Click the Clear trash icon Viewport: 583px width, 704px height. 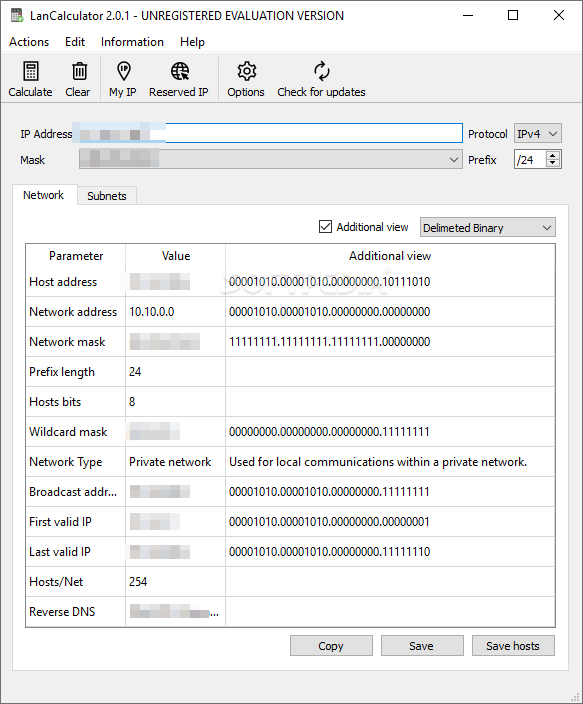[x=80, y=71]
